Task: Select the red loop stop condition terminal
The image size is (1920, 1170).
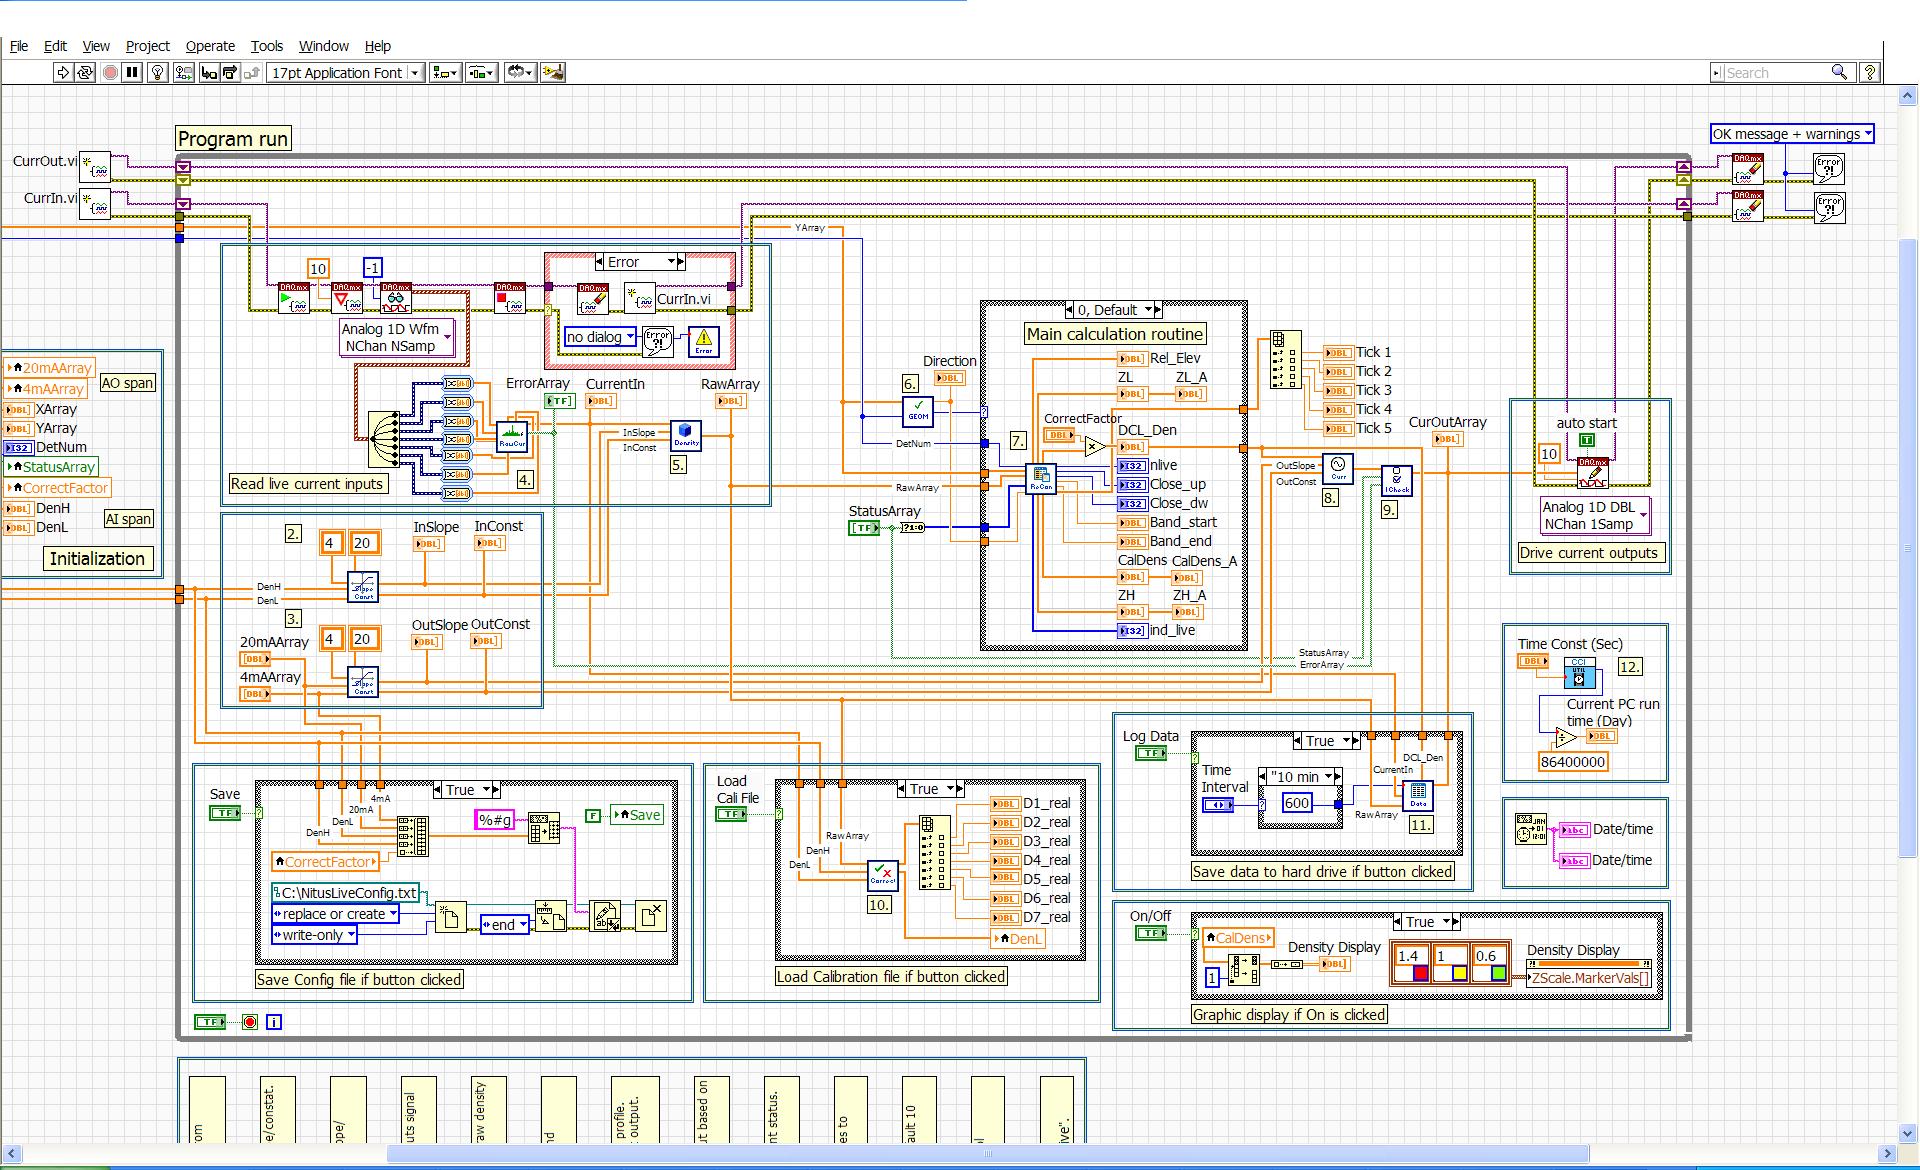Action: 250,1022
